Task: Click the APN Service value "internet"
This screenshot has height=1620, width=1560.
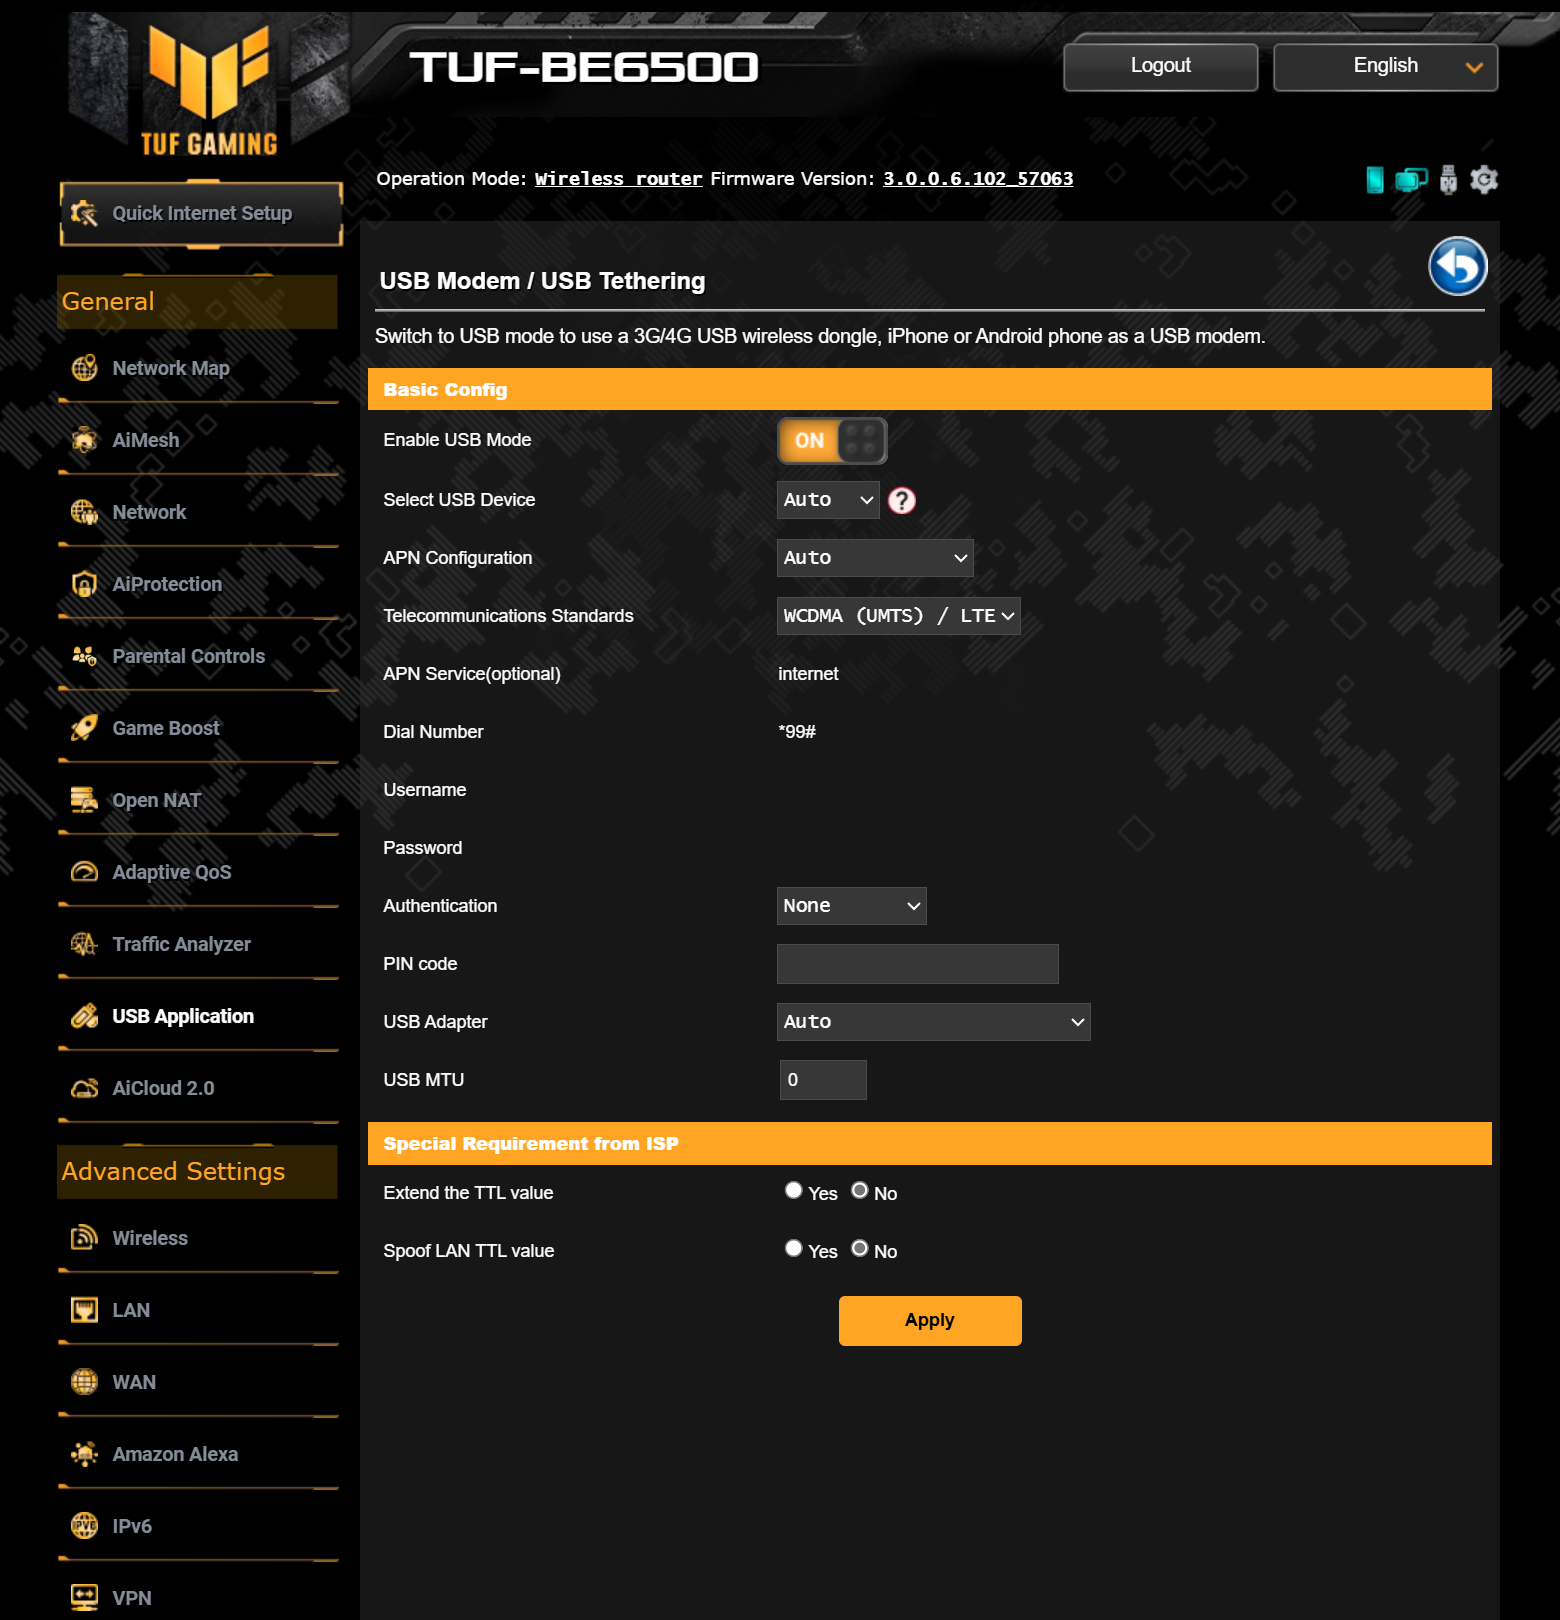Action: pyautogui.click(x=808, y=674)
